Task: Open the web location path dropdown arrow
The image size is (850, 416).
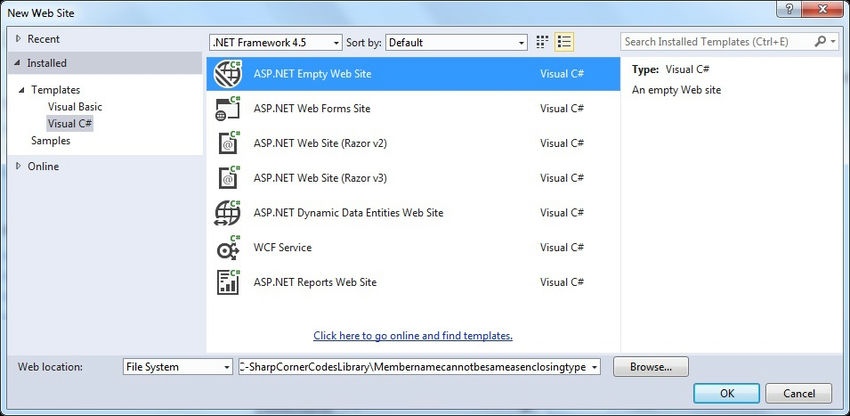Action: coord(595,367)
